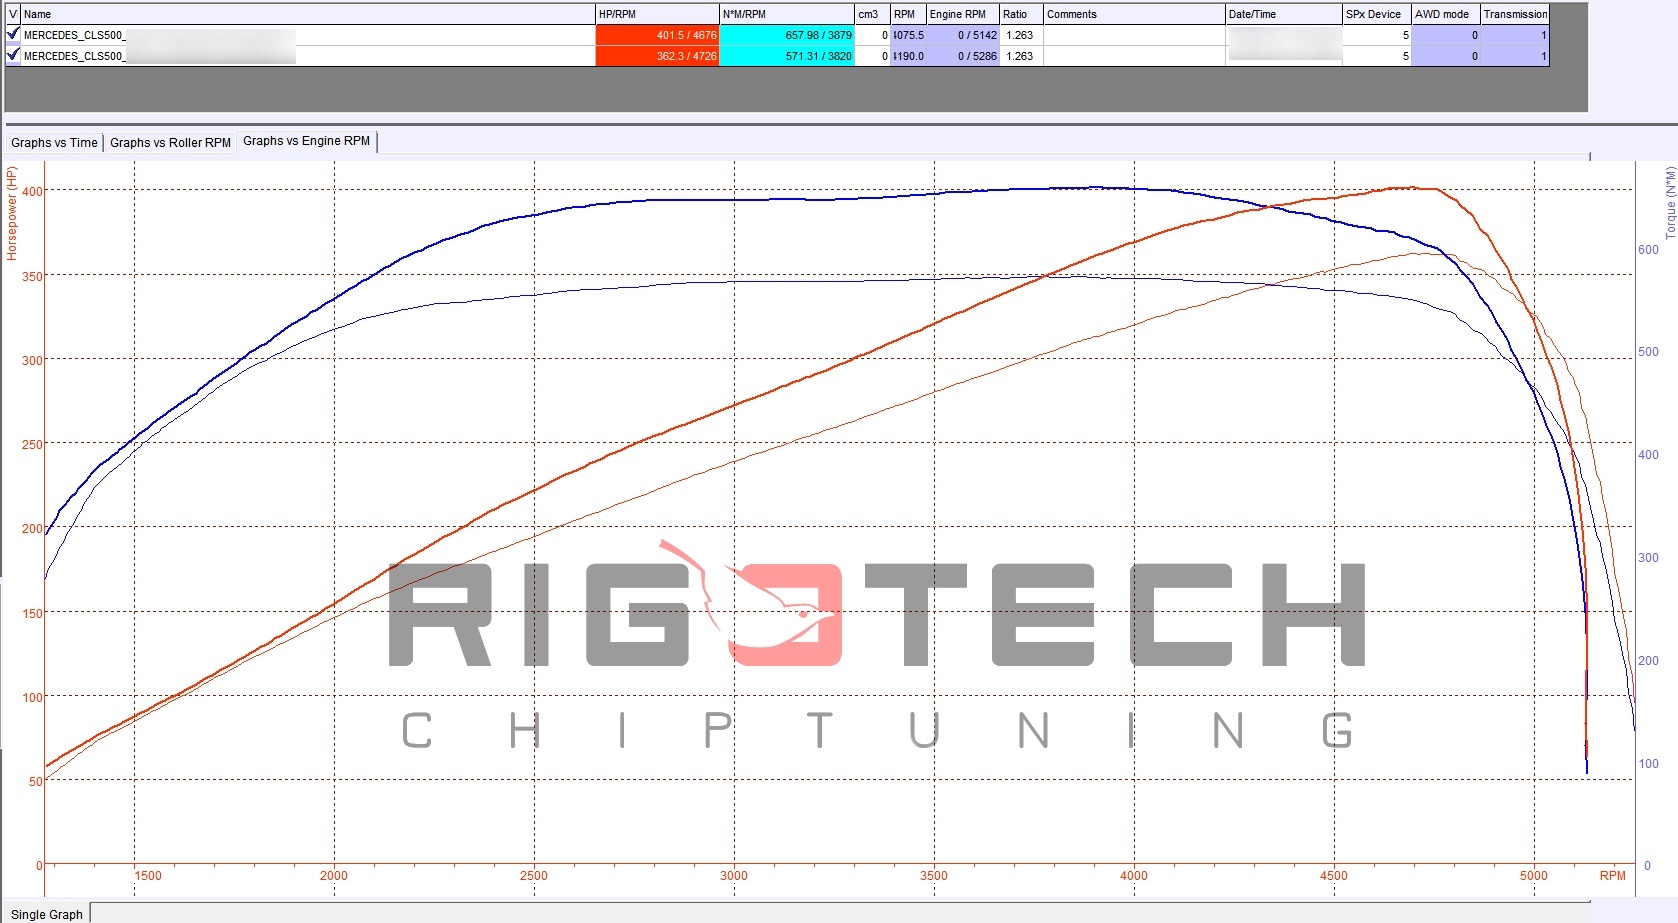Click the Engine RPM column header
This screenshot has width=1678, height=923.
click(963, 14)
